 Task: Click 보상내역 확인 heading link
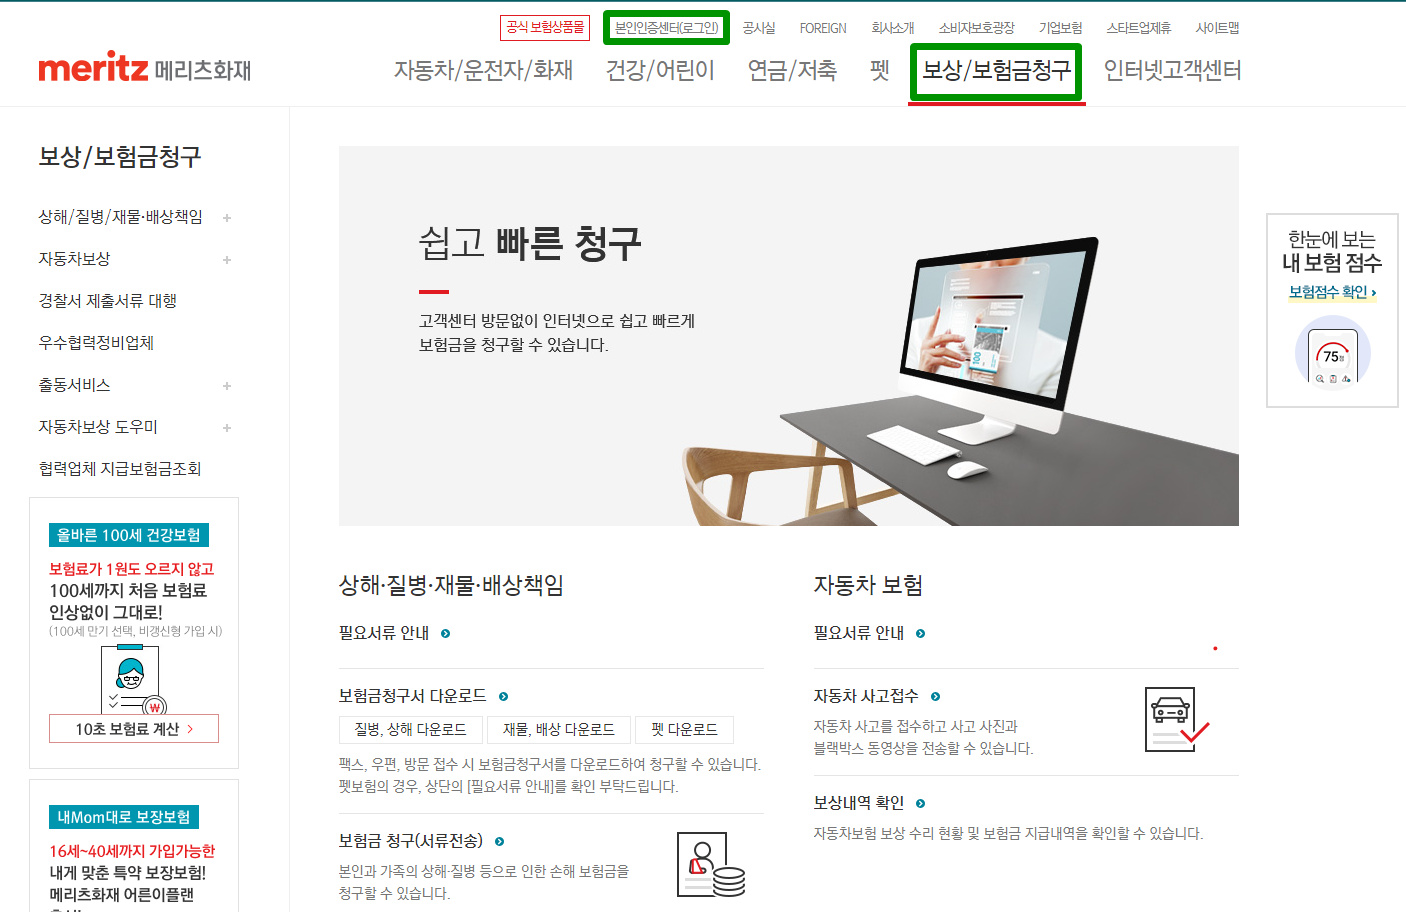tap(859, 803)
